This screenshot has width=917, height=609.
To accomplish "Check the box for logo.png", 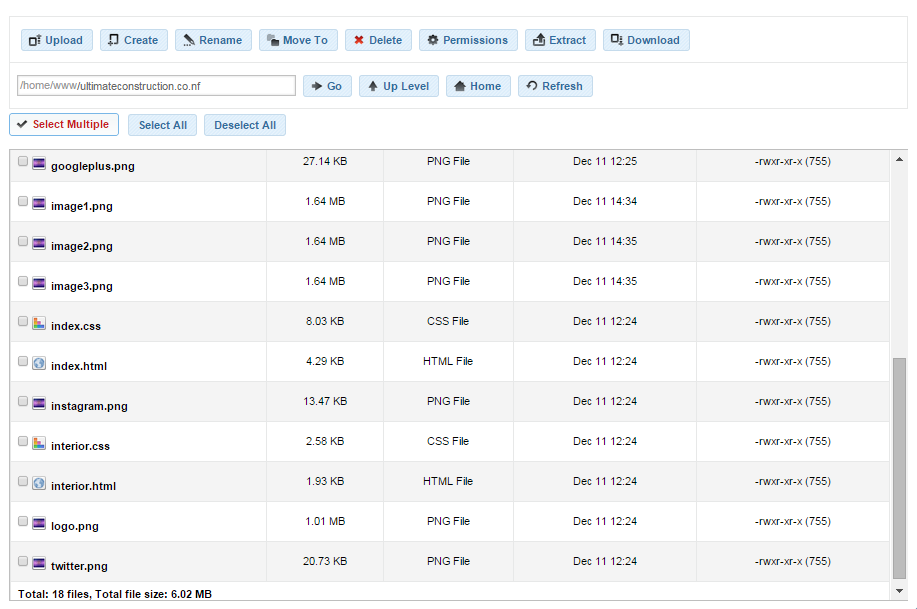I will tap(23, 521).
